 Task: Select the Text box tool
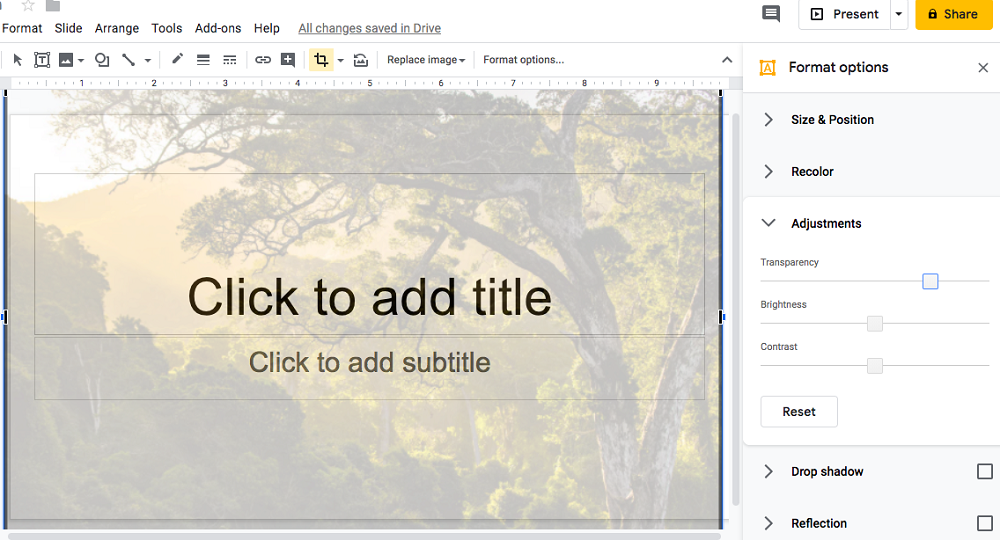point(42,60)
